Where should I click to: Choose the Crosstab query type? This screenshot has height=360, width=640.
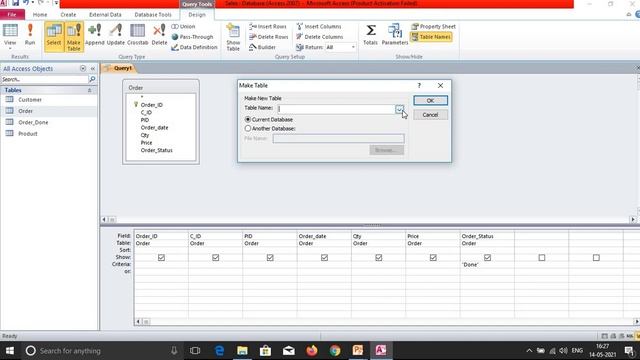(138, 35)
